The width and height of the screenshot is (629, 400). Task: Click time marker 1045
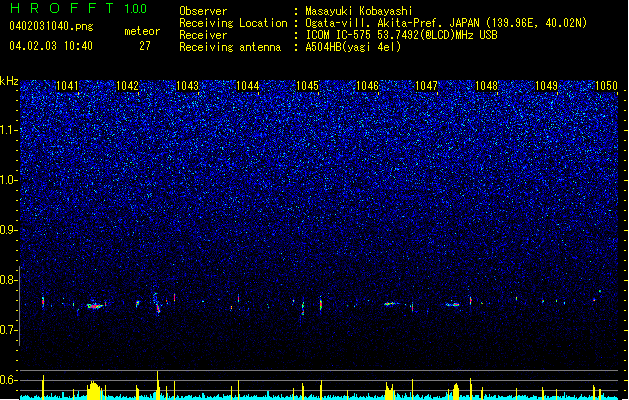point(307,86)
